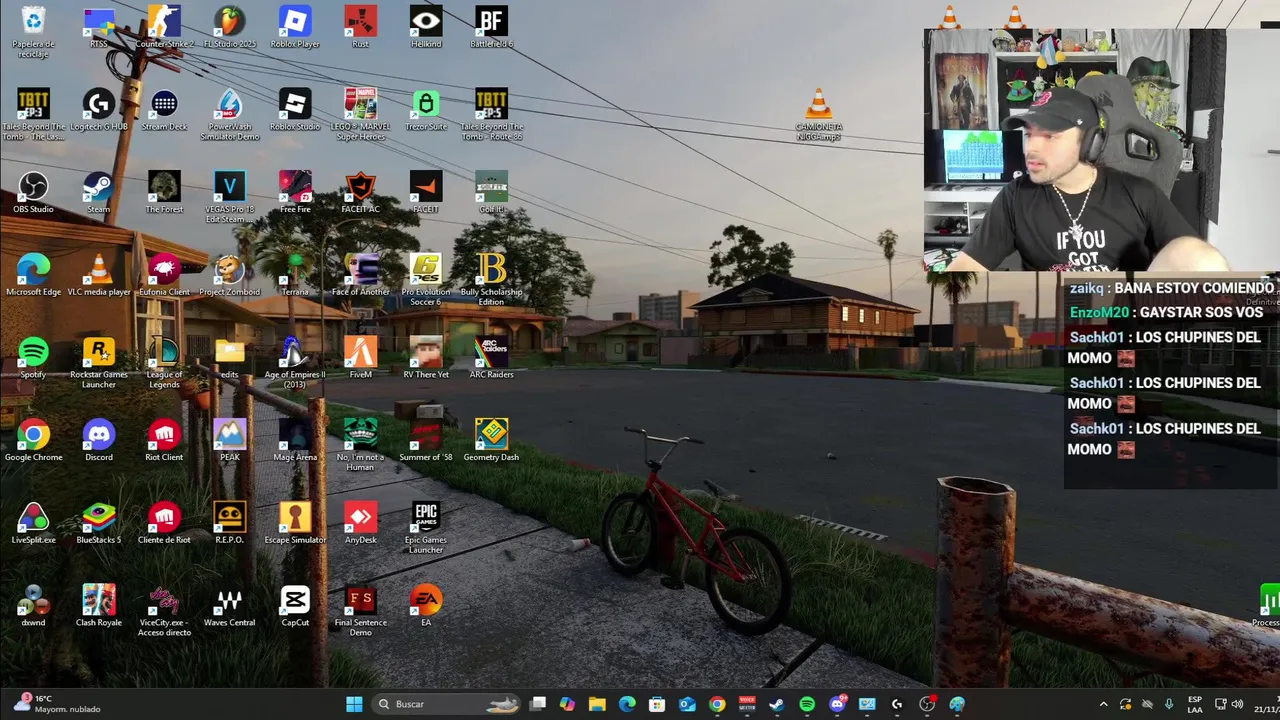Open LEGO MARVEL Super Heroes icon

[360, 116]
